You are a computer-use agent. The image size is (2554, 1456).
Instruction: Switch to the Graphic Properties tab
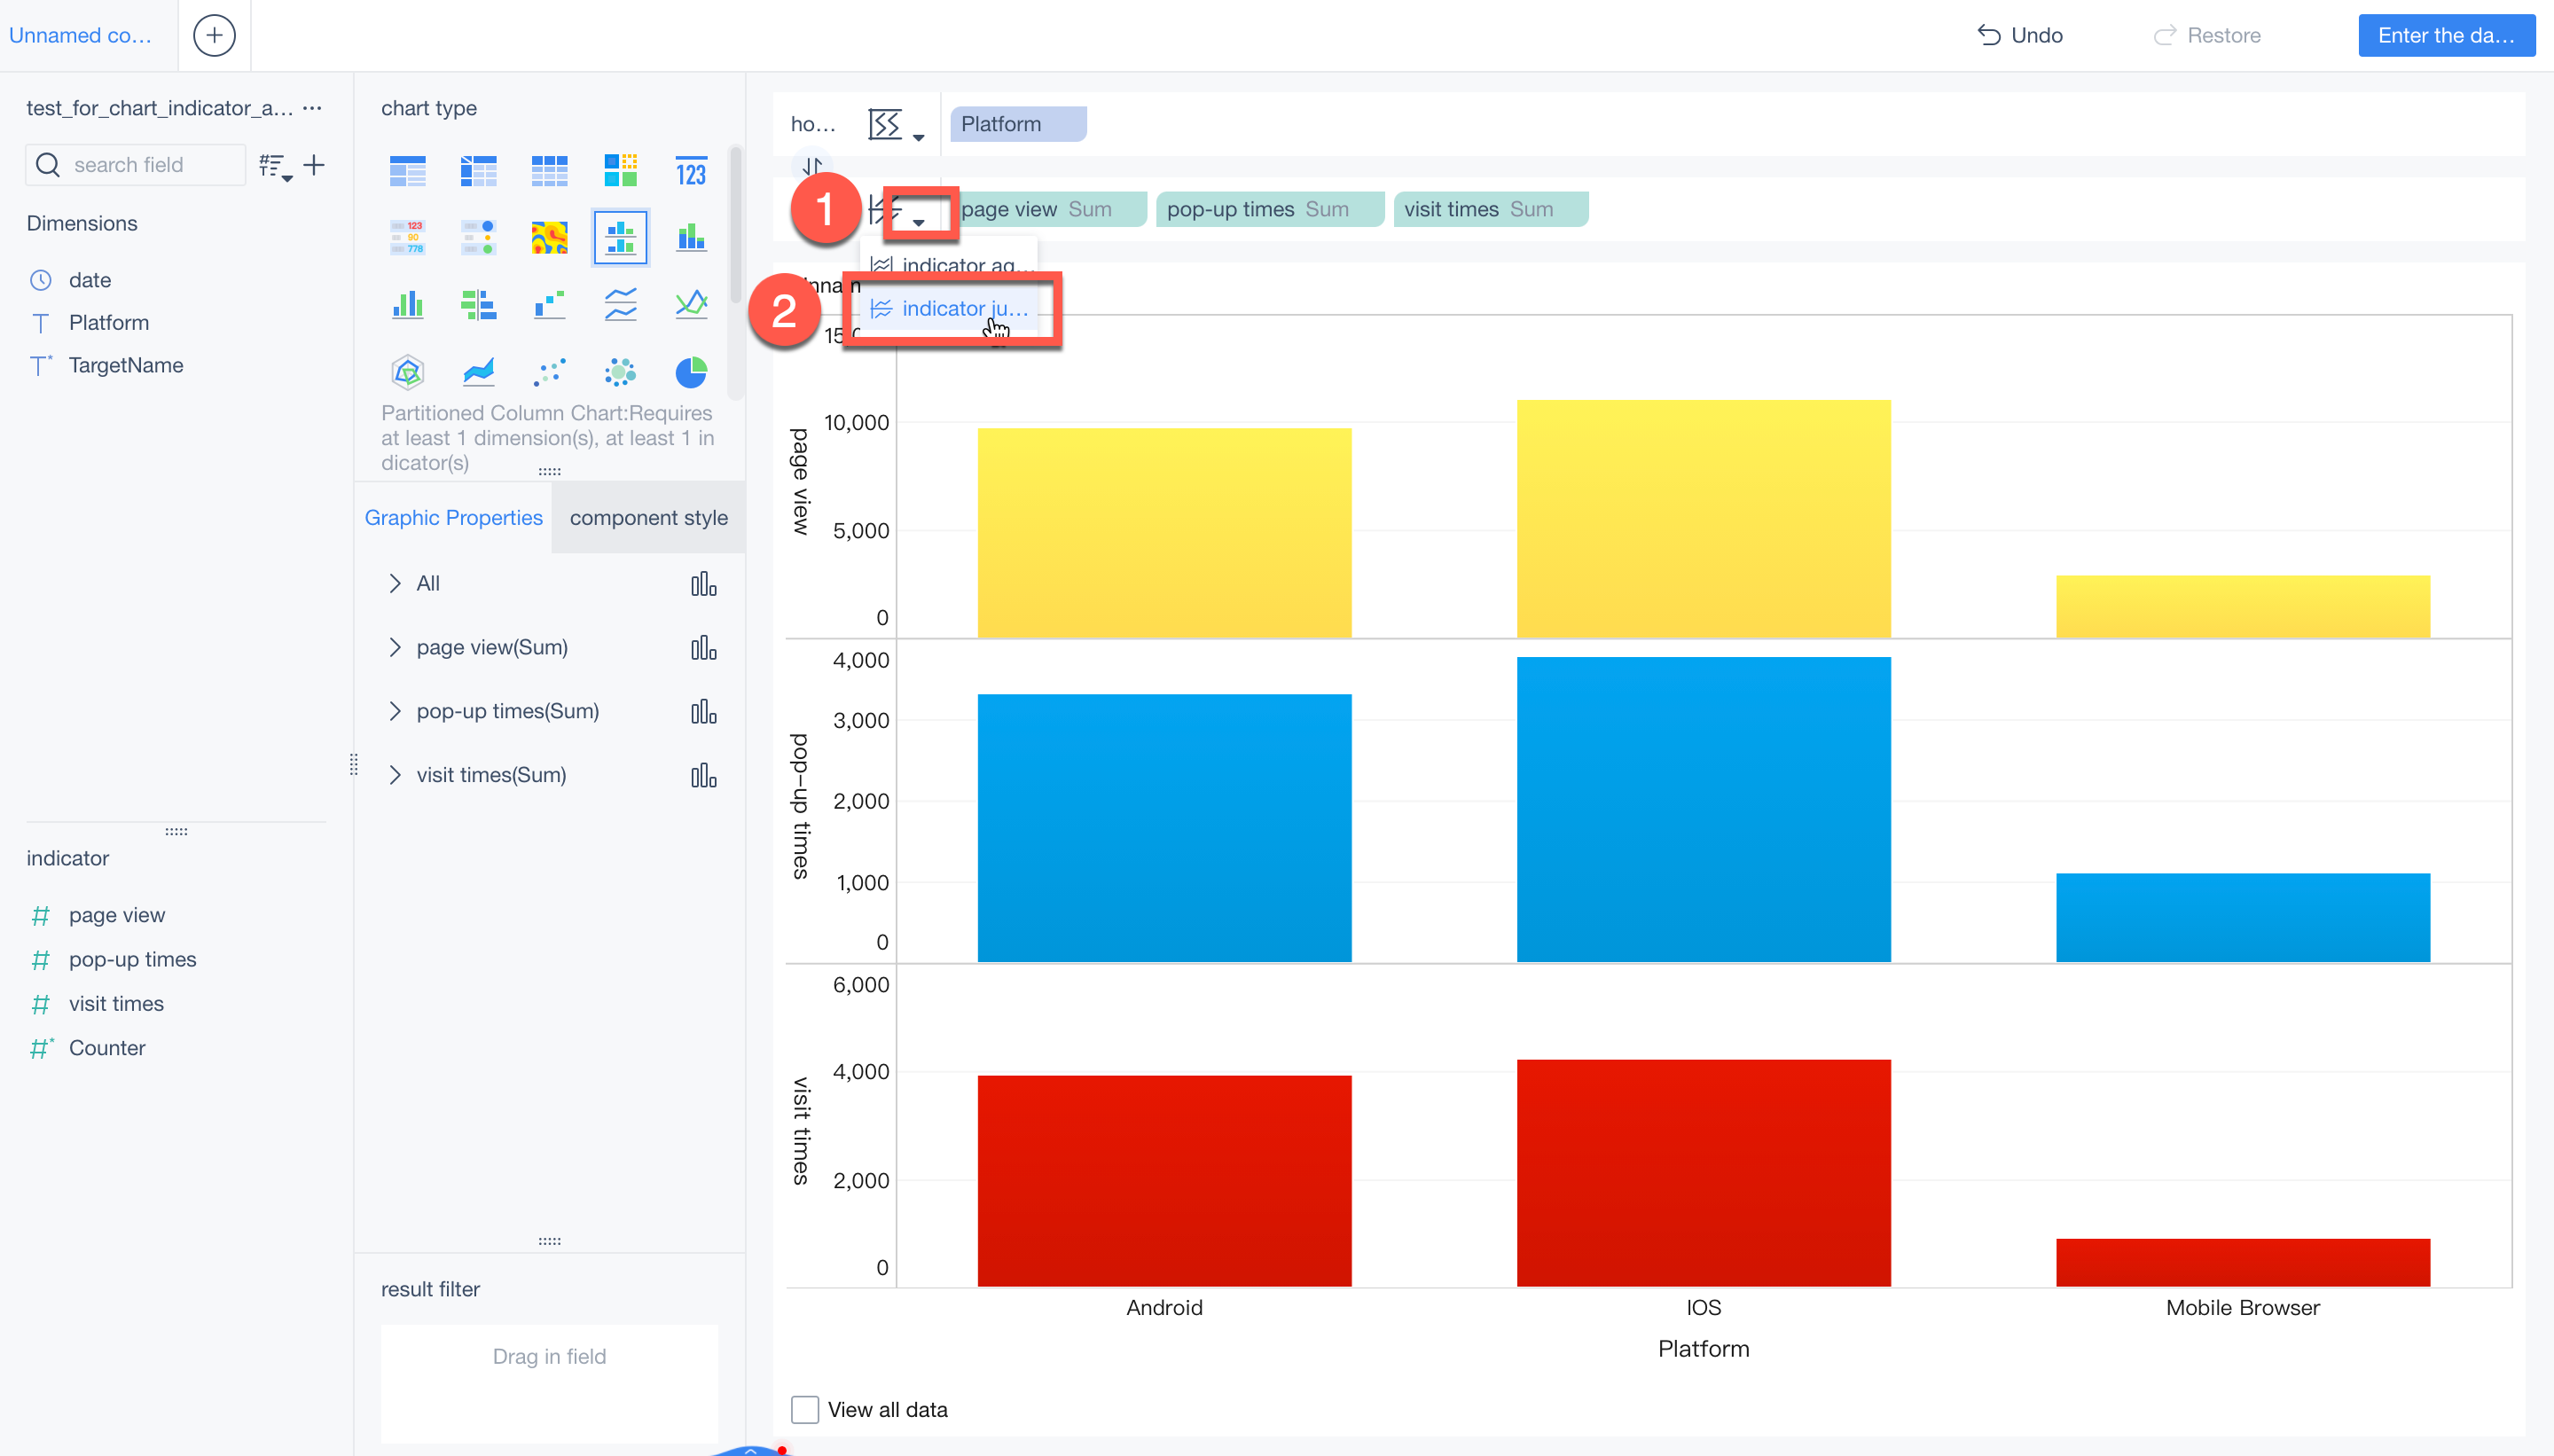453,518
